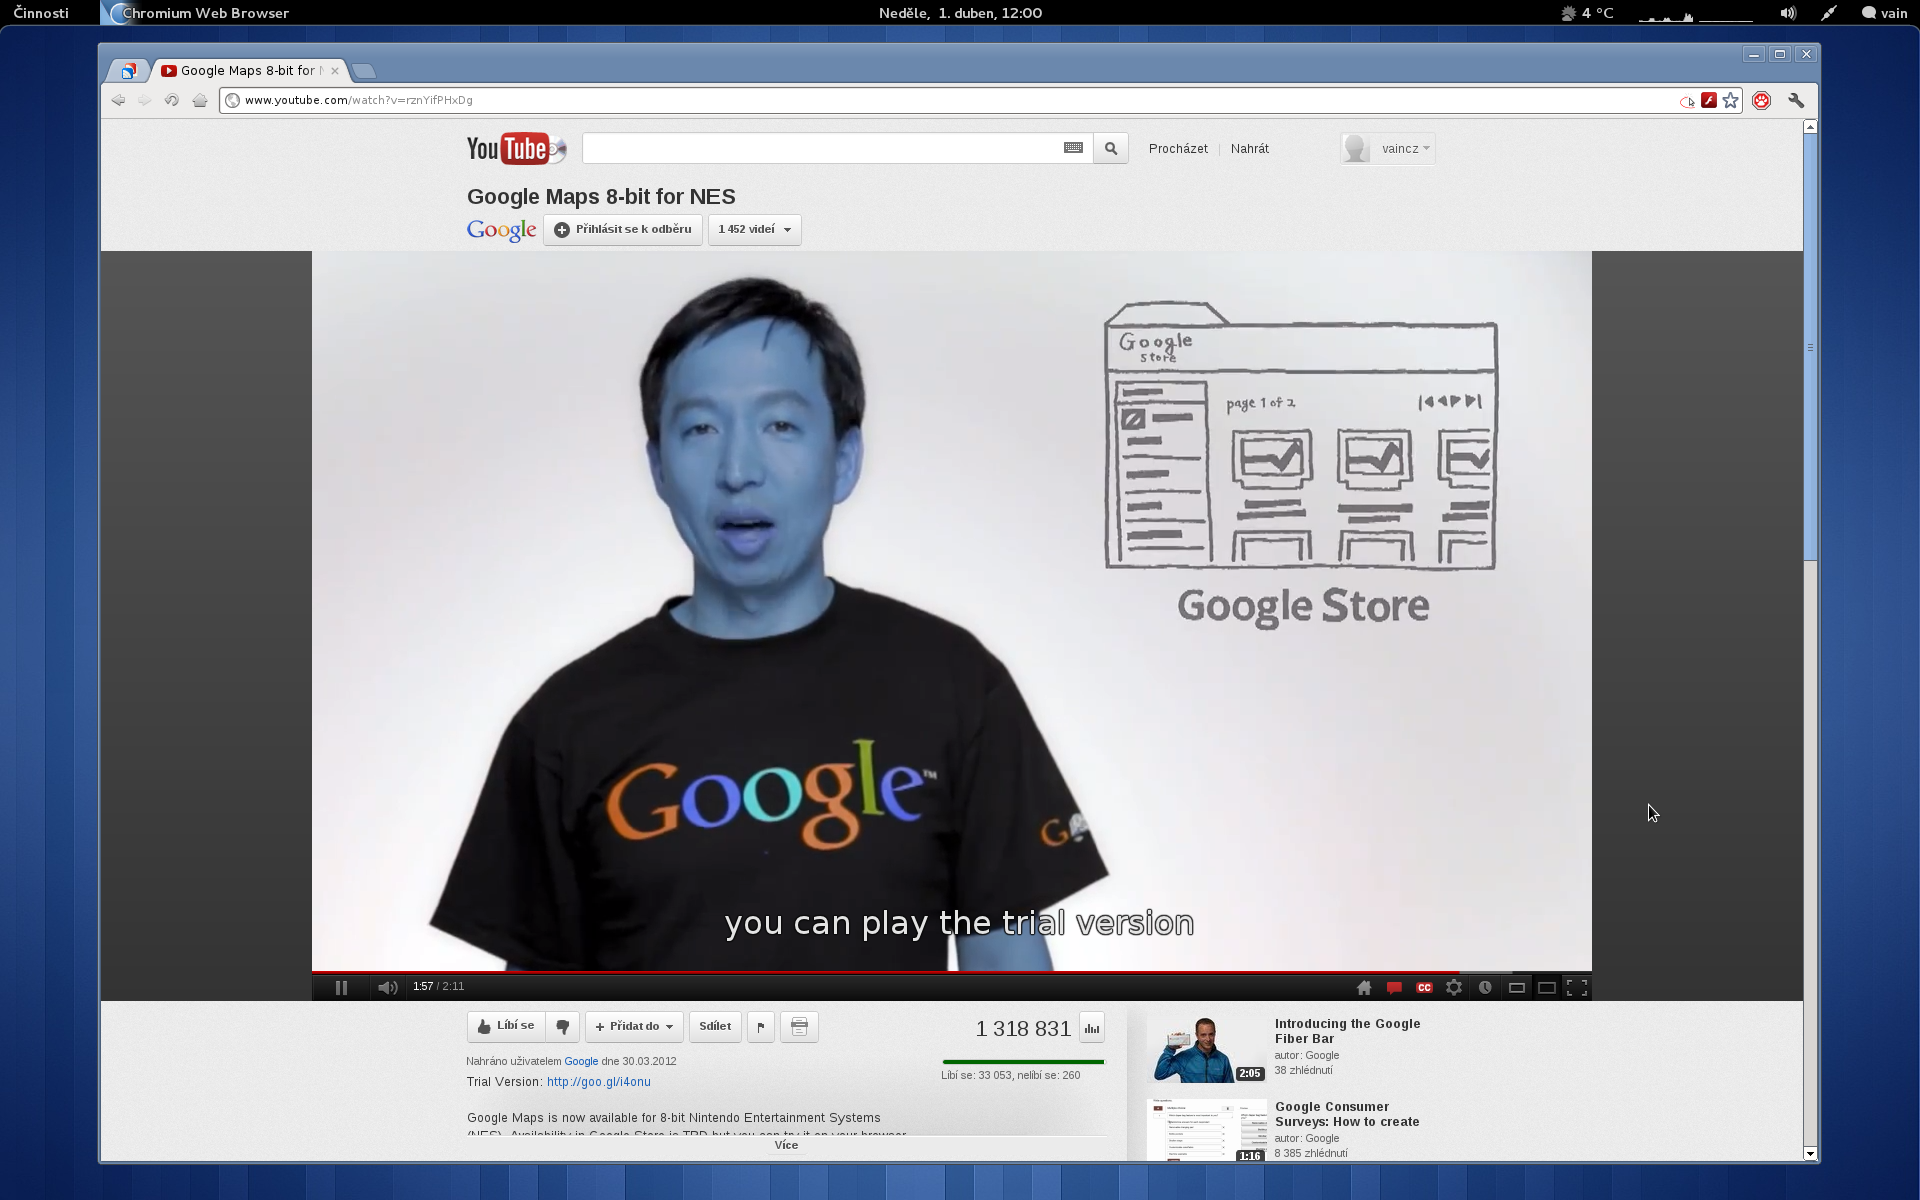
Task: Enter fullscreen video mode
Action: 1577,987
